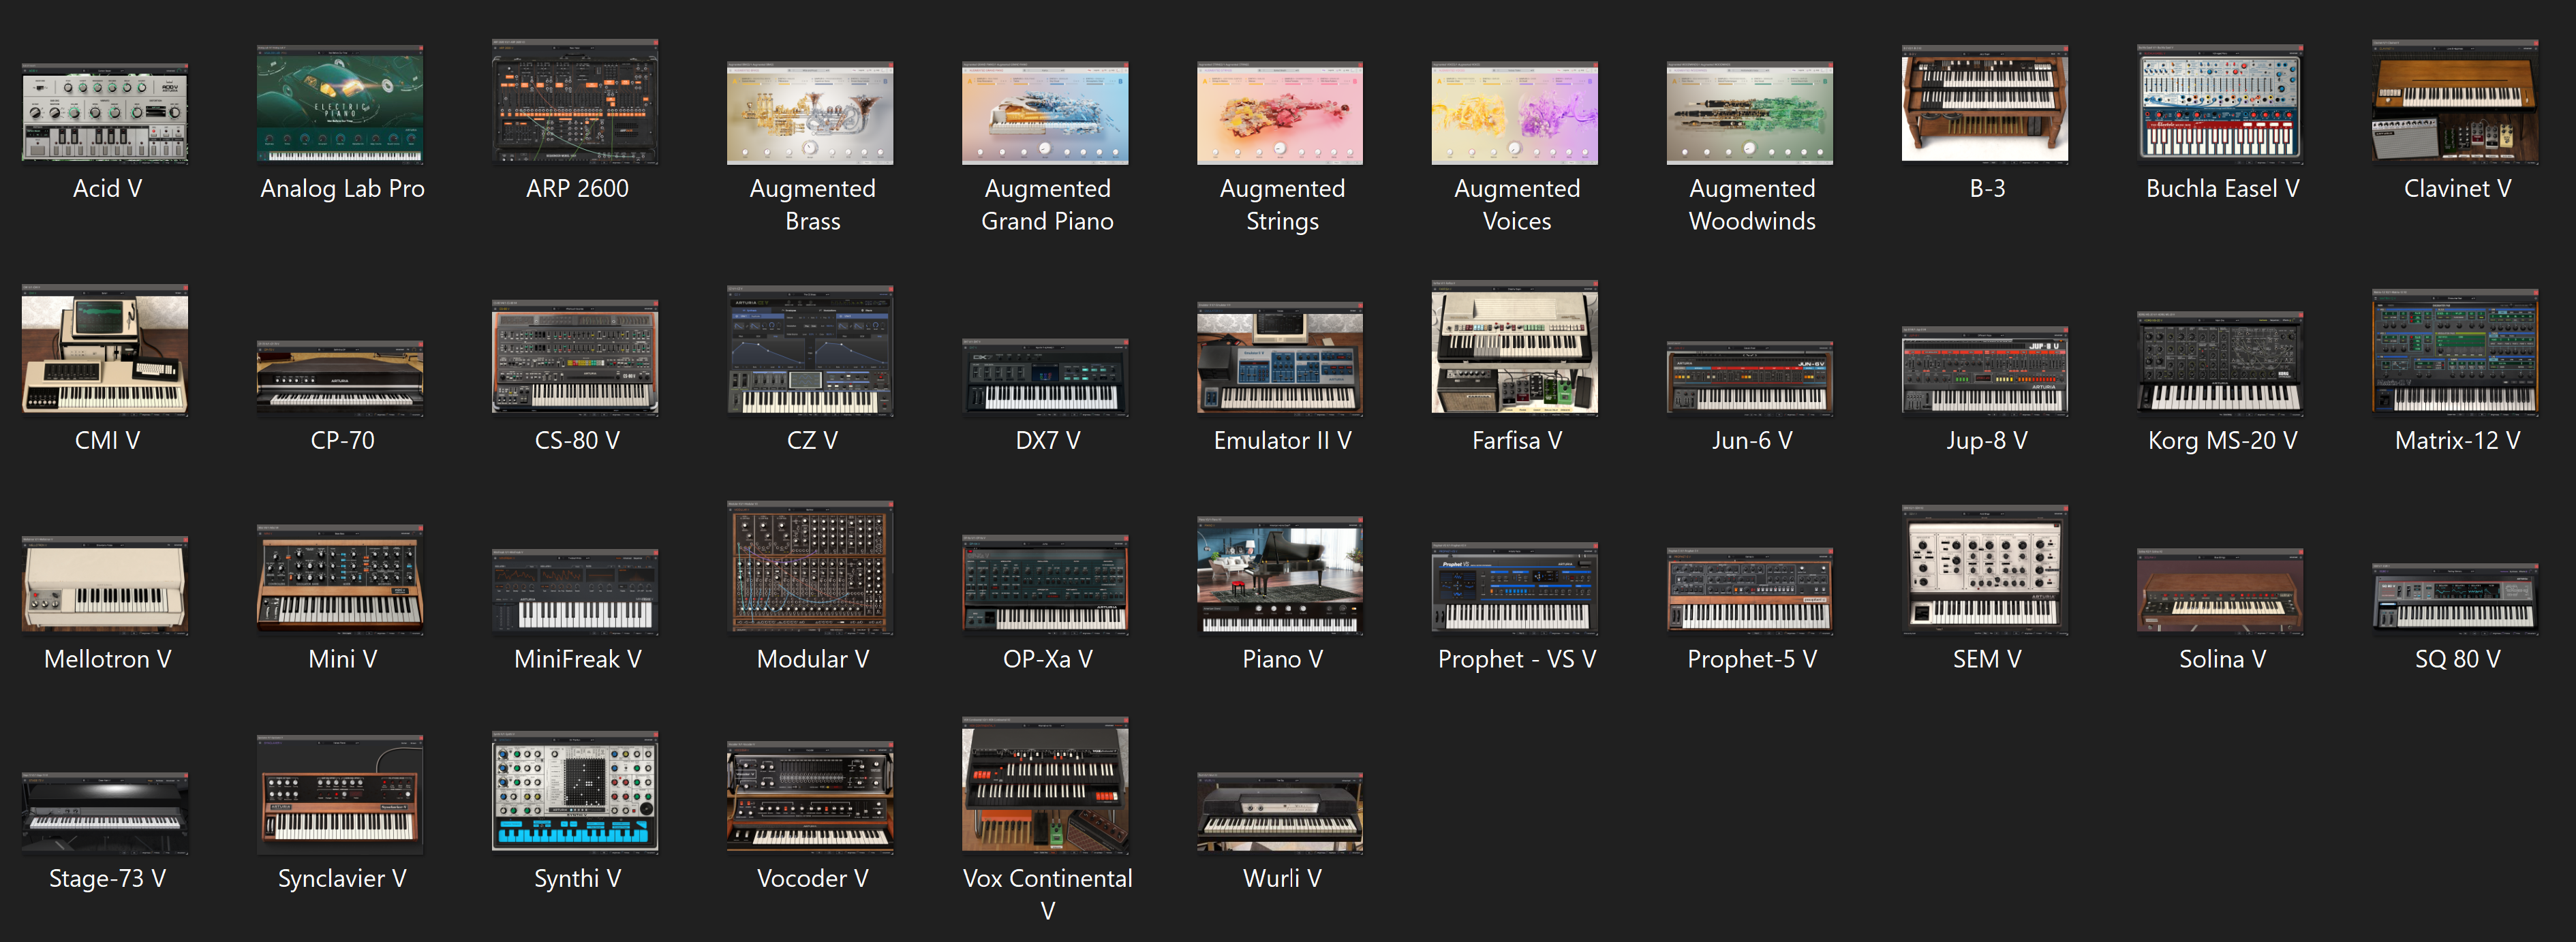Open the CZ V synth image

tap(810, 351)
